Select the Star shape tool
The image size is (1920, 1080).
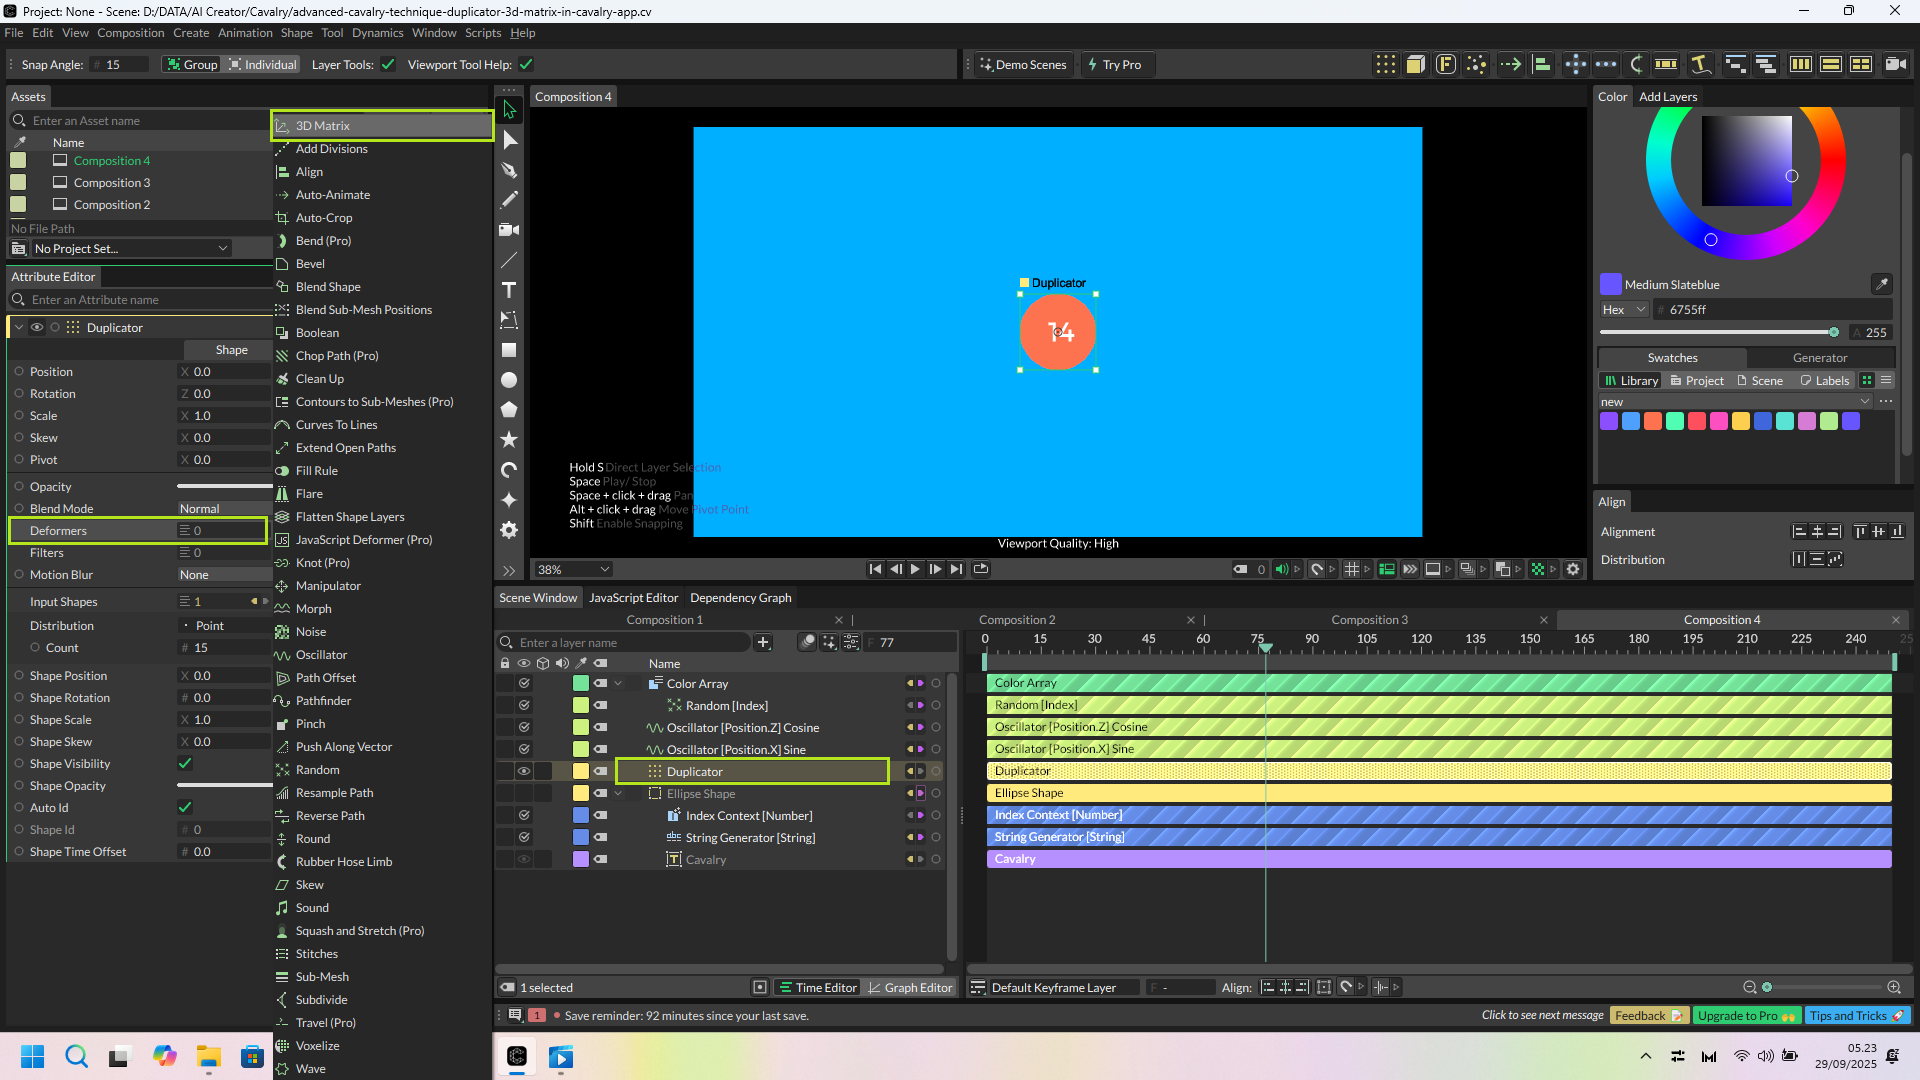pos(509,440)
